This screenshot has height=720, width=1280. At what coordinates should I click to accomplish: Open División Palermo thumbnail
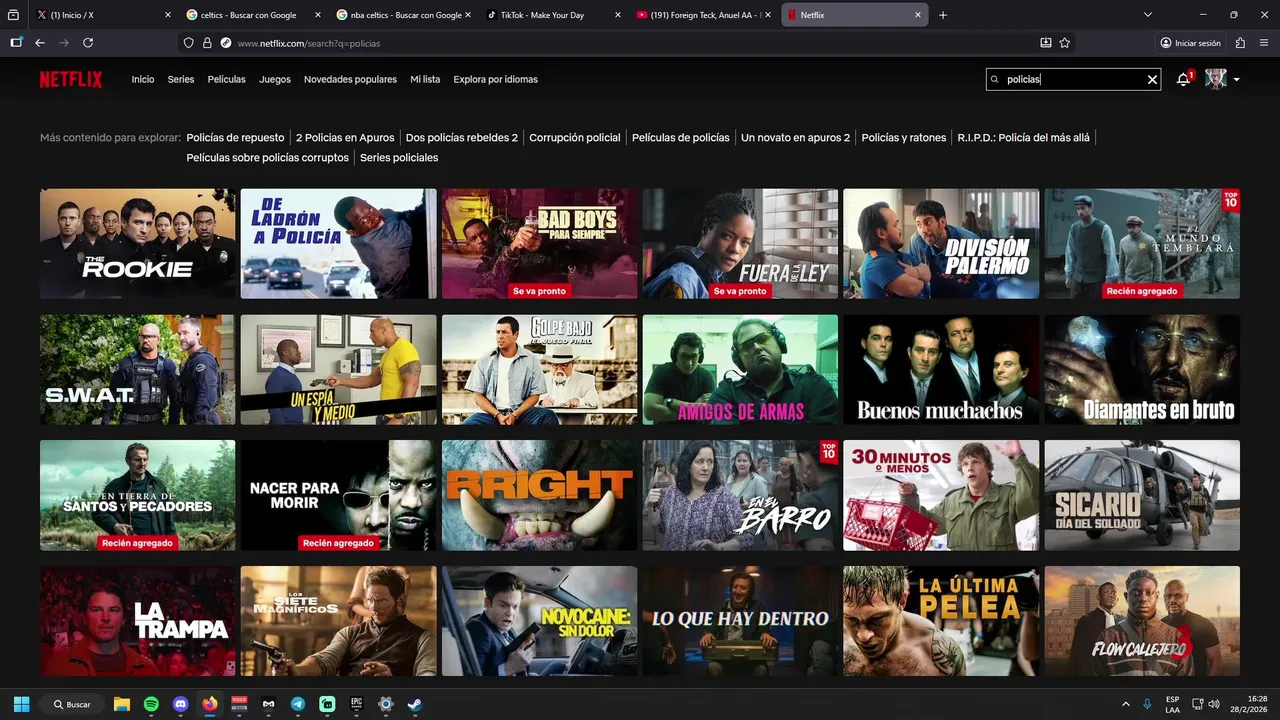point(941,243)
